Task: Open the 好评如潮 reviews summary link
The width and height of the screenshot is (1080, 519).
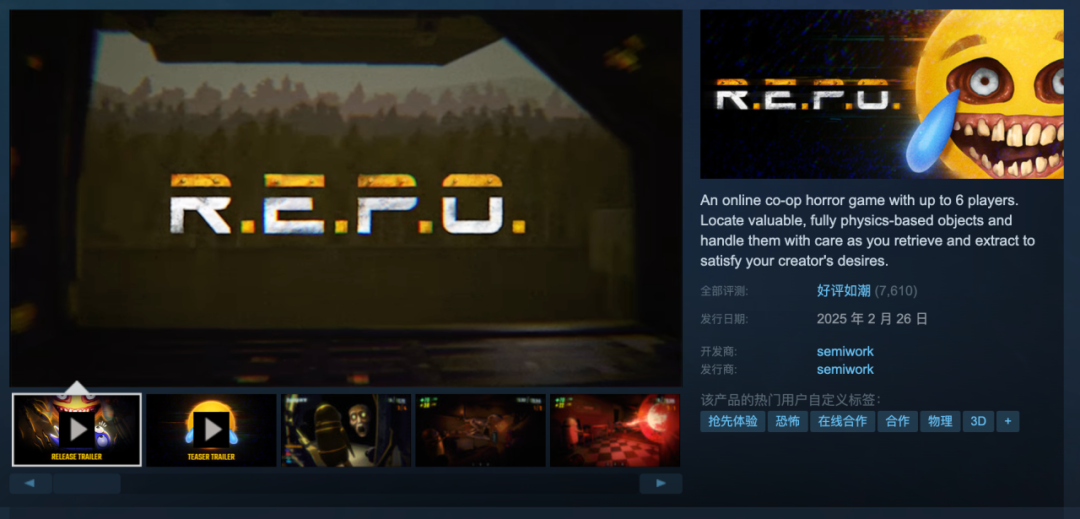Action: tap(844, 290)
